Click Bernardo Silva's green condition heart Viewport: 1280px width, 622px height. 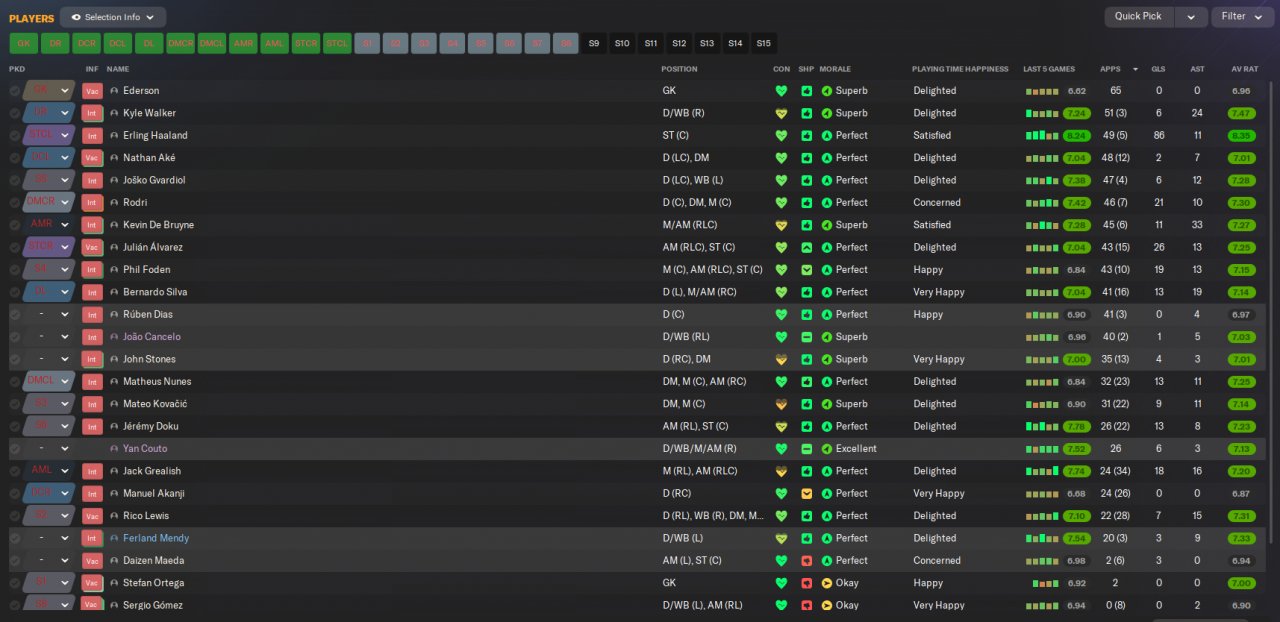pos(781,292)
